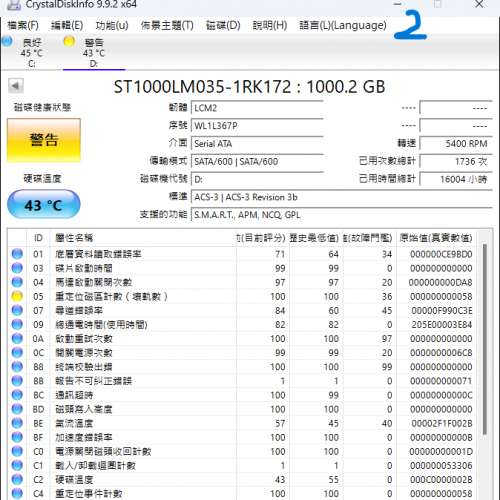The height and width of the screenshot is (500, 500).
Task: Click the features field S.M.A.R.T., APM, NCQ, GPL
Action: pos(342,215)
